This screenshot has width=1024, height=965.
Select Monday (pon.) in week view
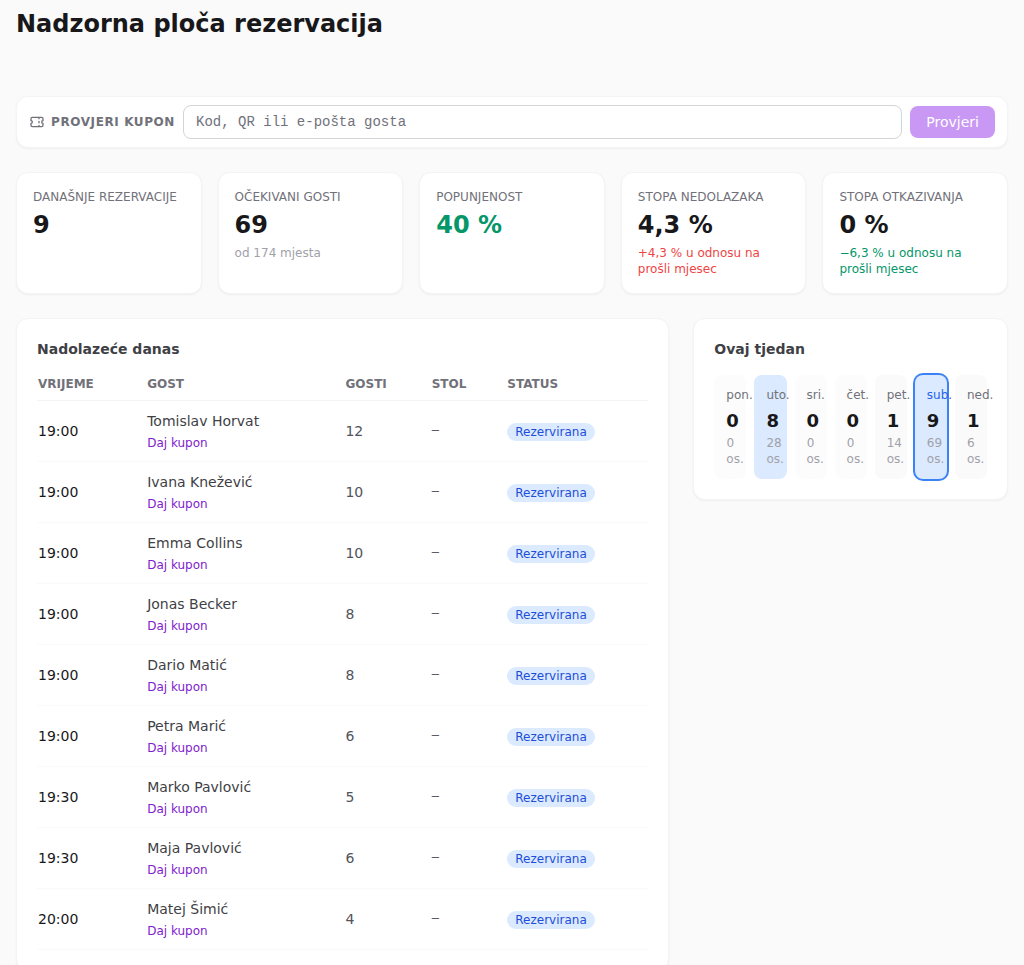[x=731, y=427]
